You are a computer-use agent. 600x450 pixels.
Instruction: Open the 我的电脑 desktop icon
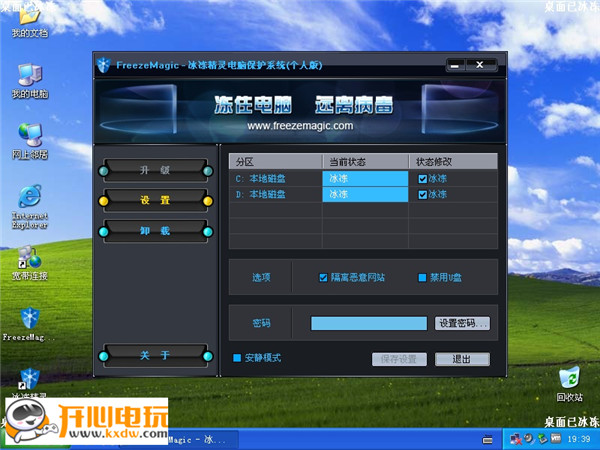click(x=29, y=76)
